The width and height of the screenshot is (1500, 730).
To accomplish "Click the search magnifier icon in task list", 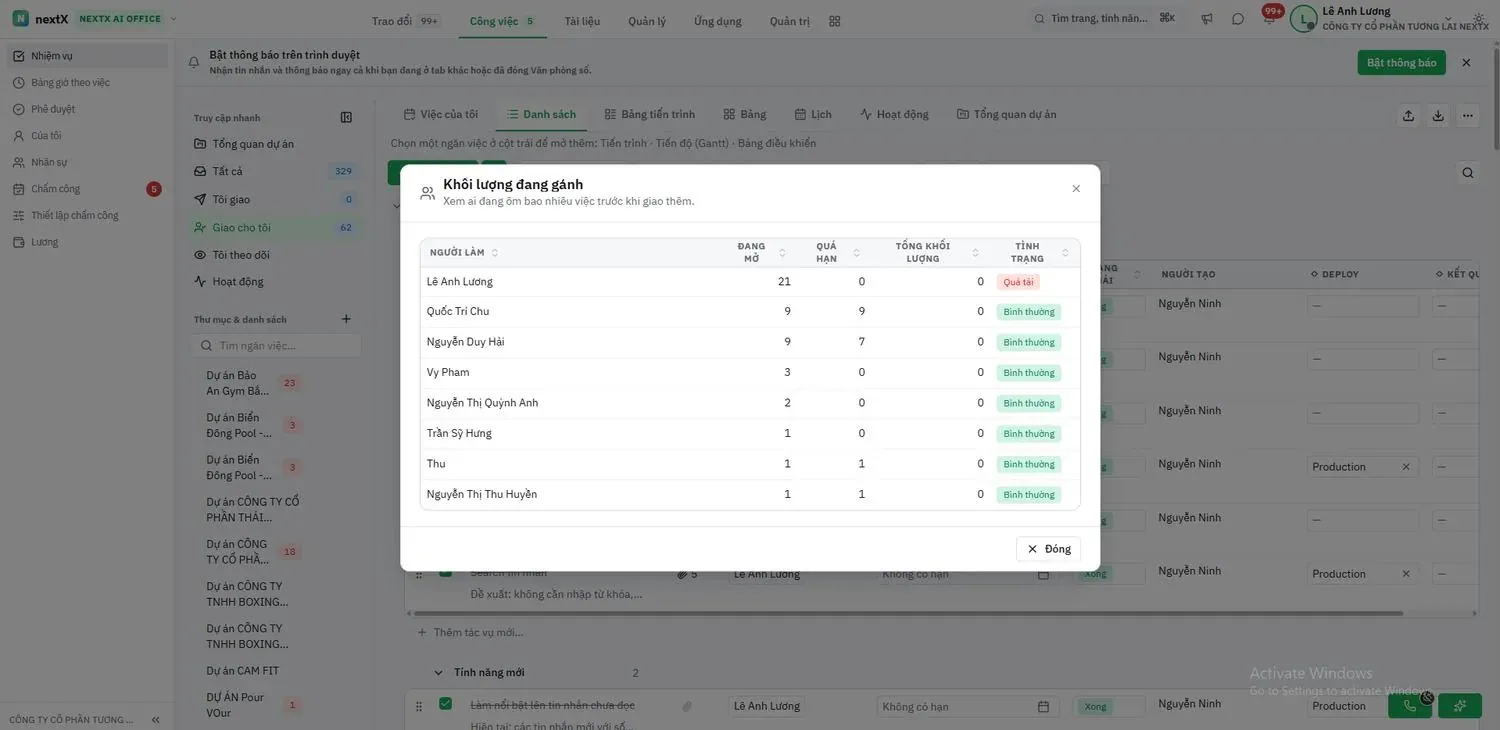I will pos(1467,172).
